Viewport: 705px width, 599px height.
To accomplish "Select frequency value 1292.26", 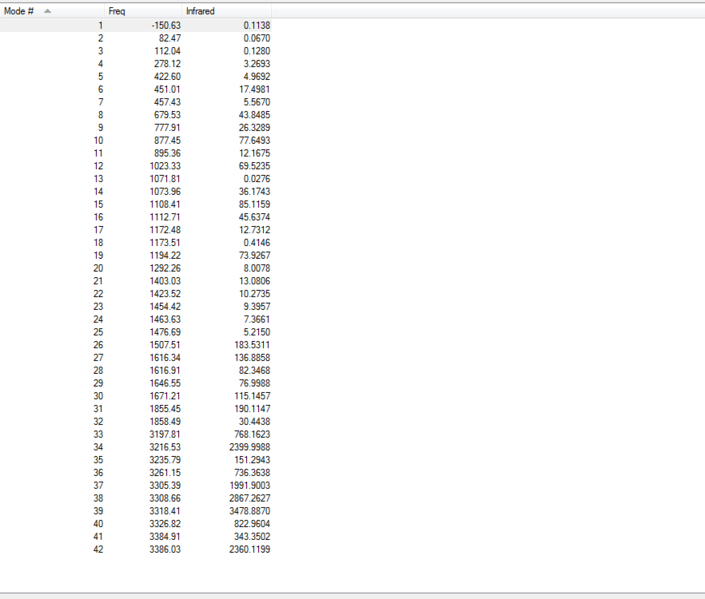I will tap(165, 268).
